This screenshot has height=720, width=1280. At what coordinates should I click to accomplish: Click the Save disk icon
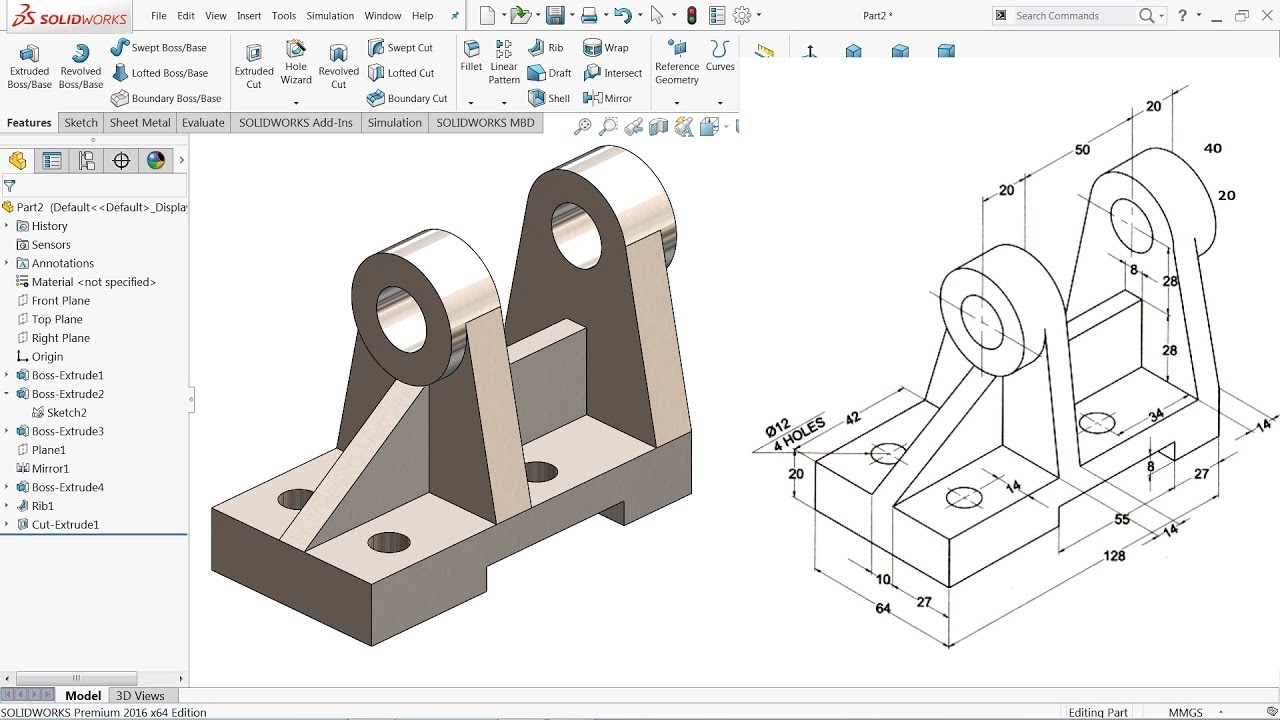tap(554, 15)
